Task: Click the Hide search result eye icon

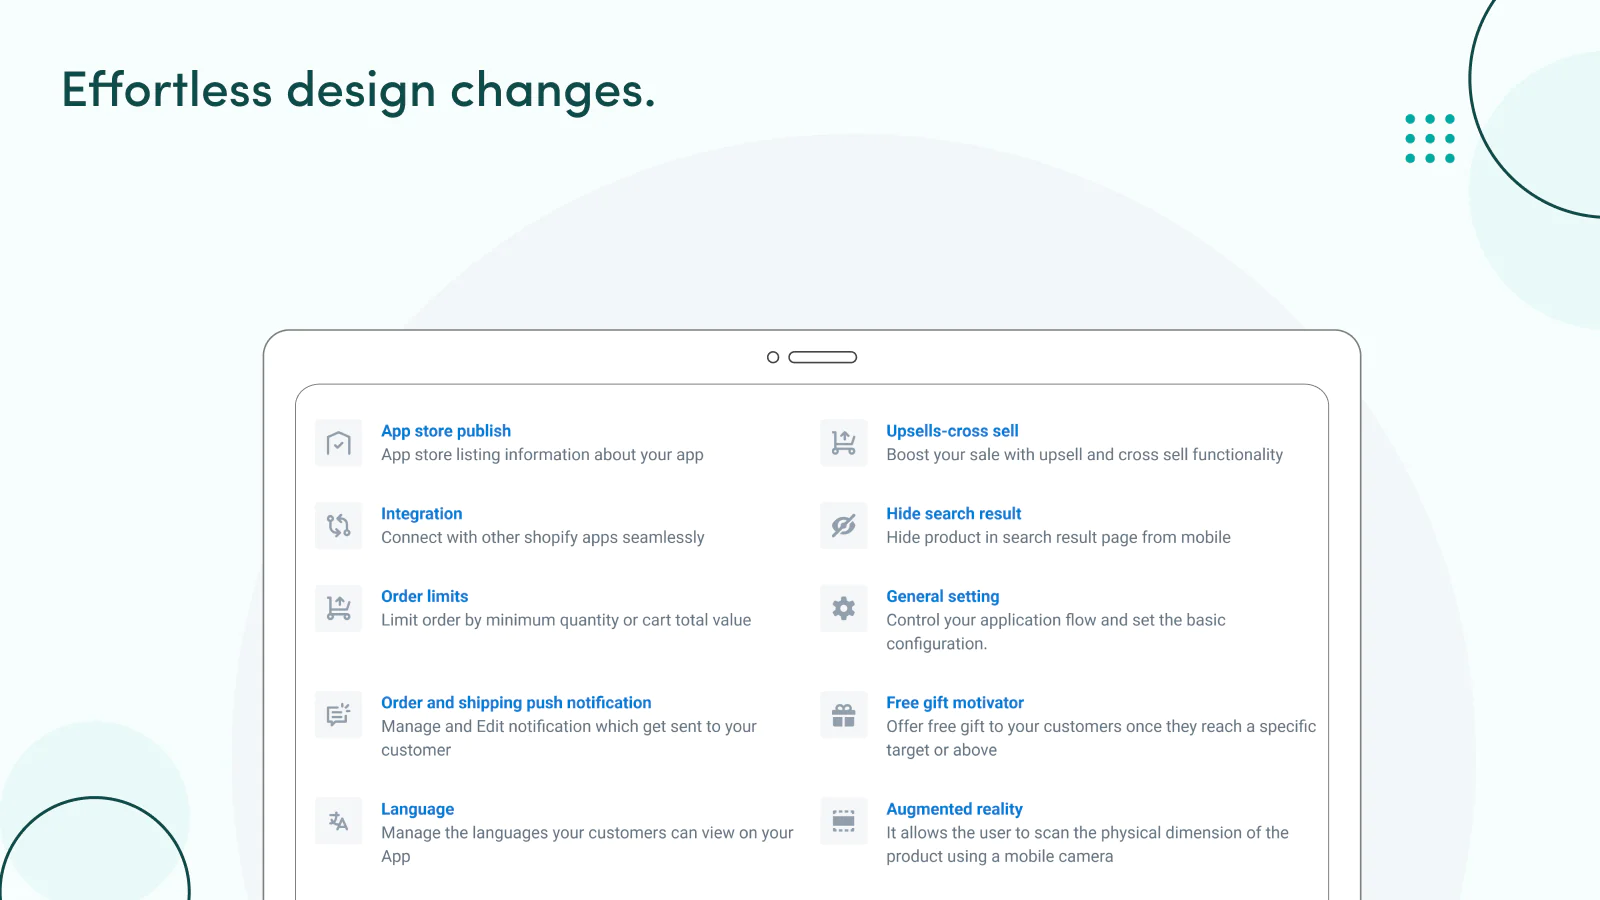Action: tap(844, 525)
